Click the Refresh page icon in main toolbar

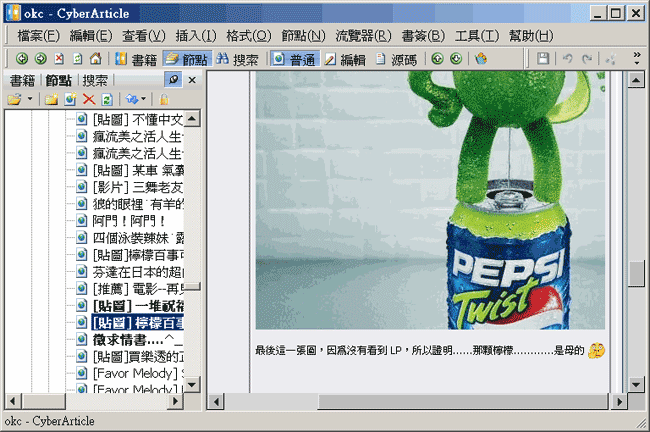(78, 59)
